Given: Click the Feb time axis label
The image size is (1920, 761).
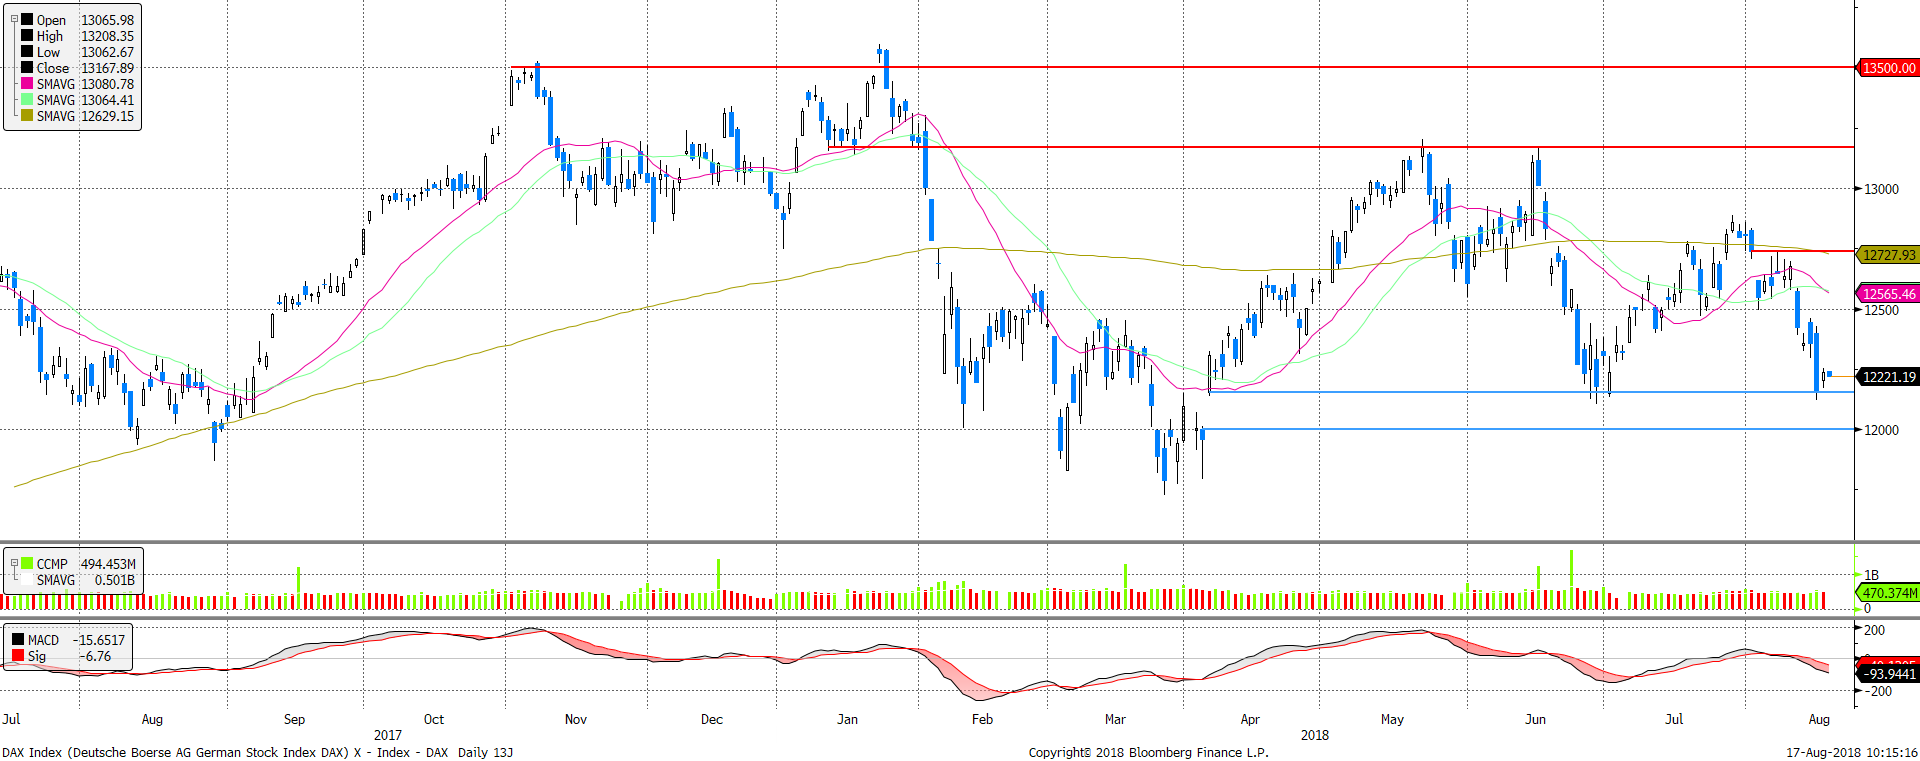Looking at the screenshot, I should [983, 719].
